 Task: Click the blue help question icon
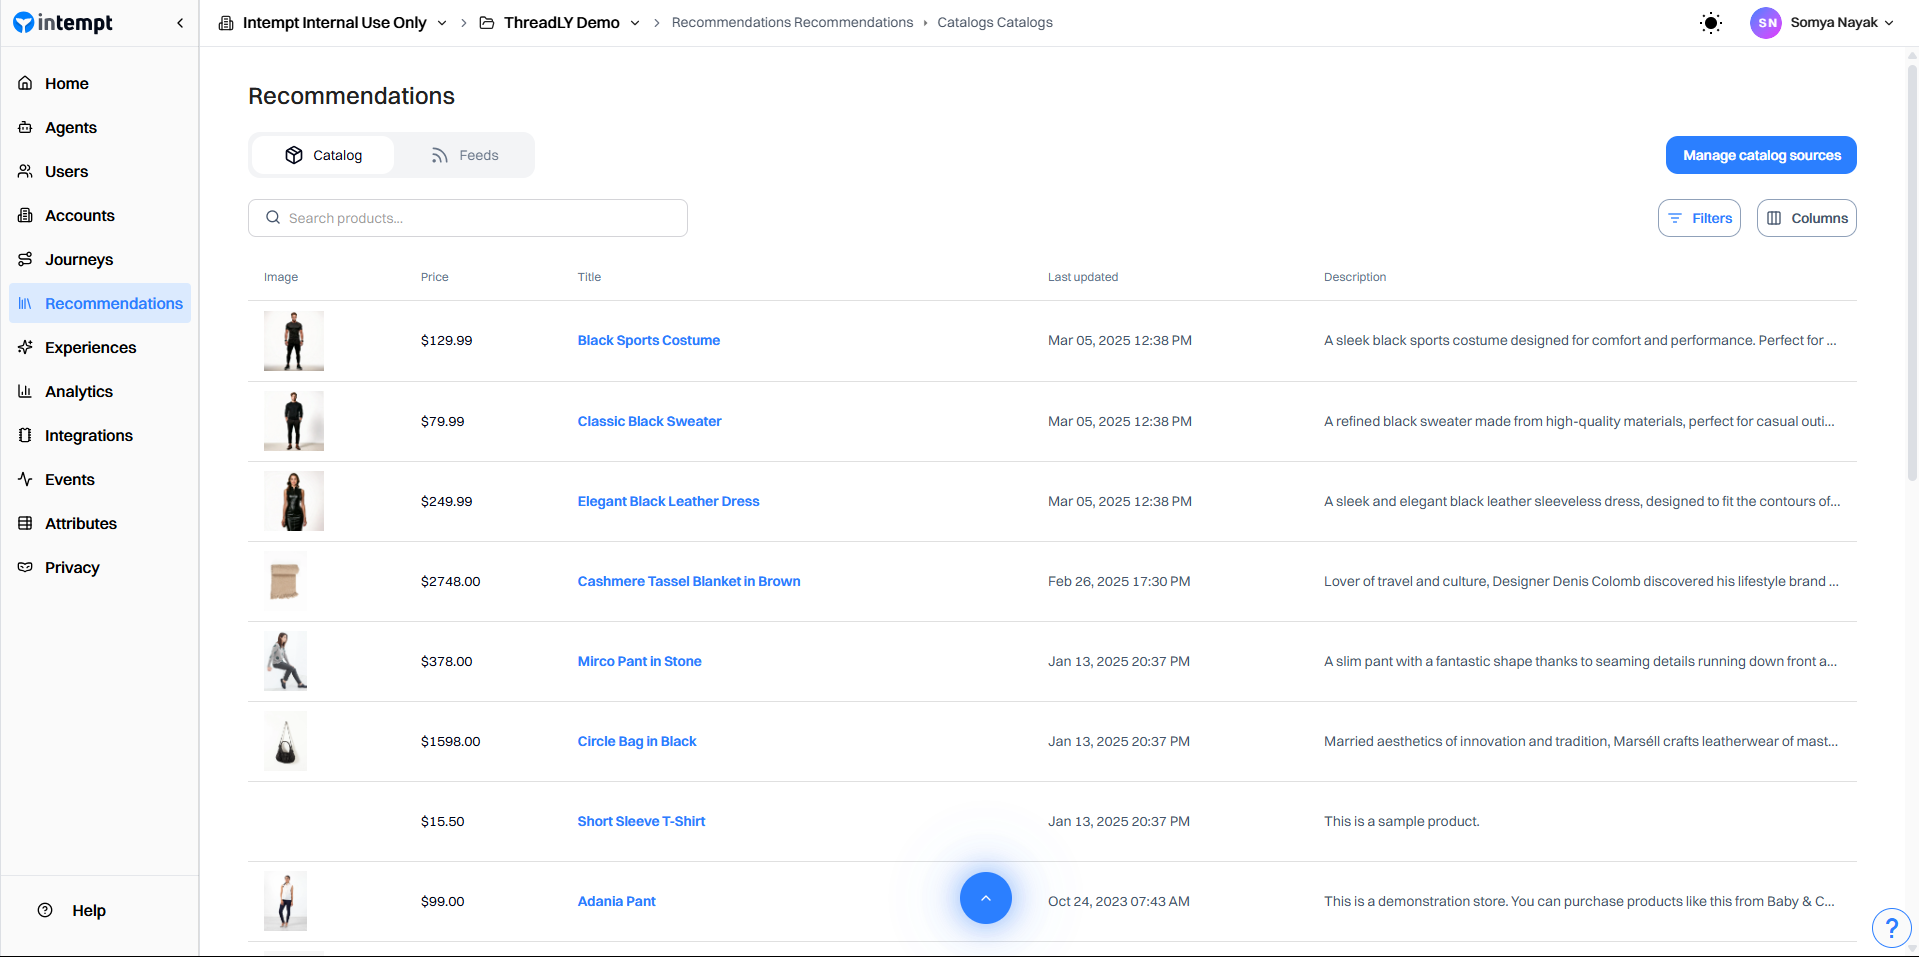1891,928
